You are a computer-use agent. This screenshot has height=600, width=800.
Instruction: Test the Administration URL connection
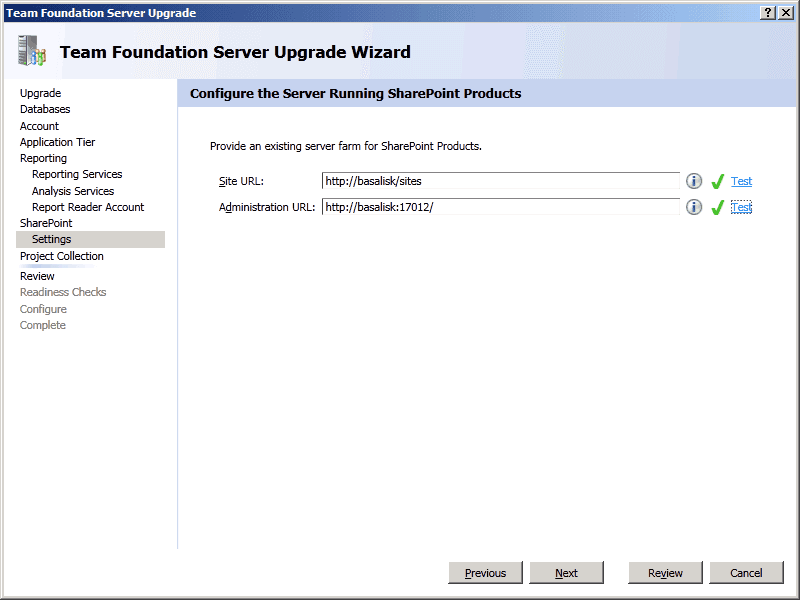(x=741, y=207)
